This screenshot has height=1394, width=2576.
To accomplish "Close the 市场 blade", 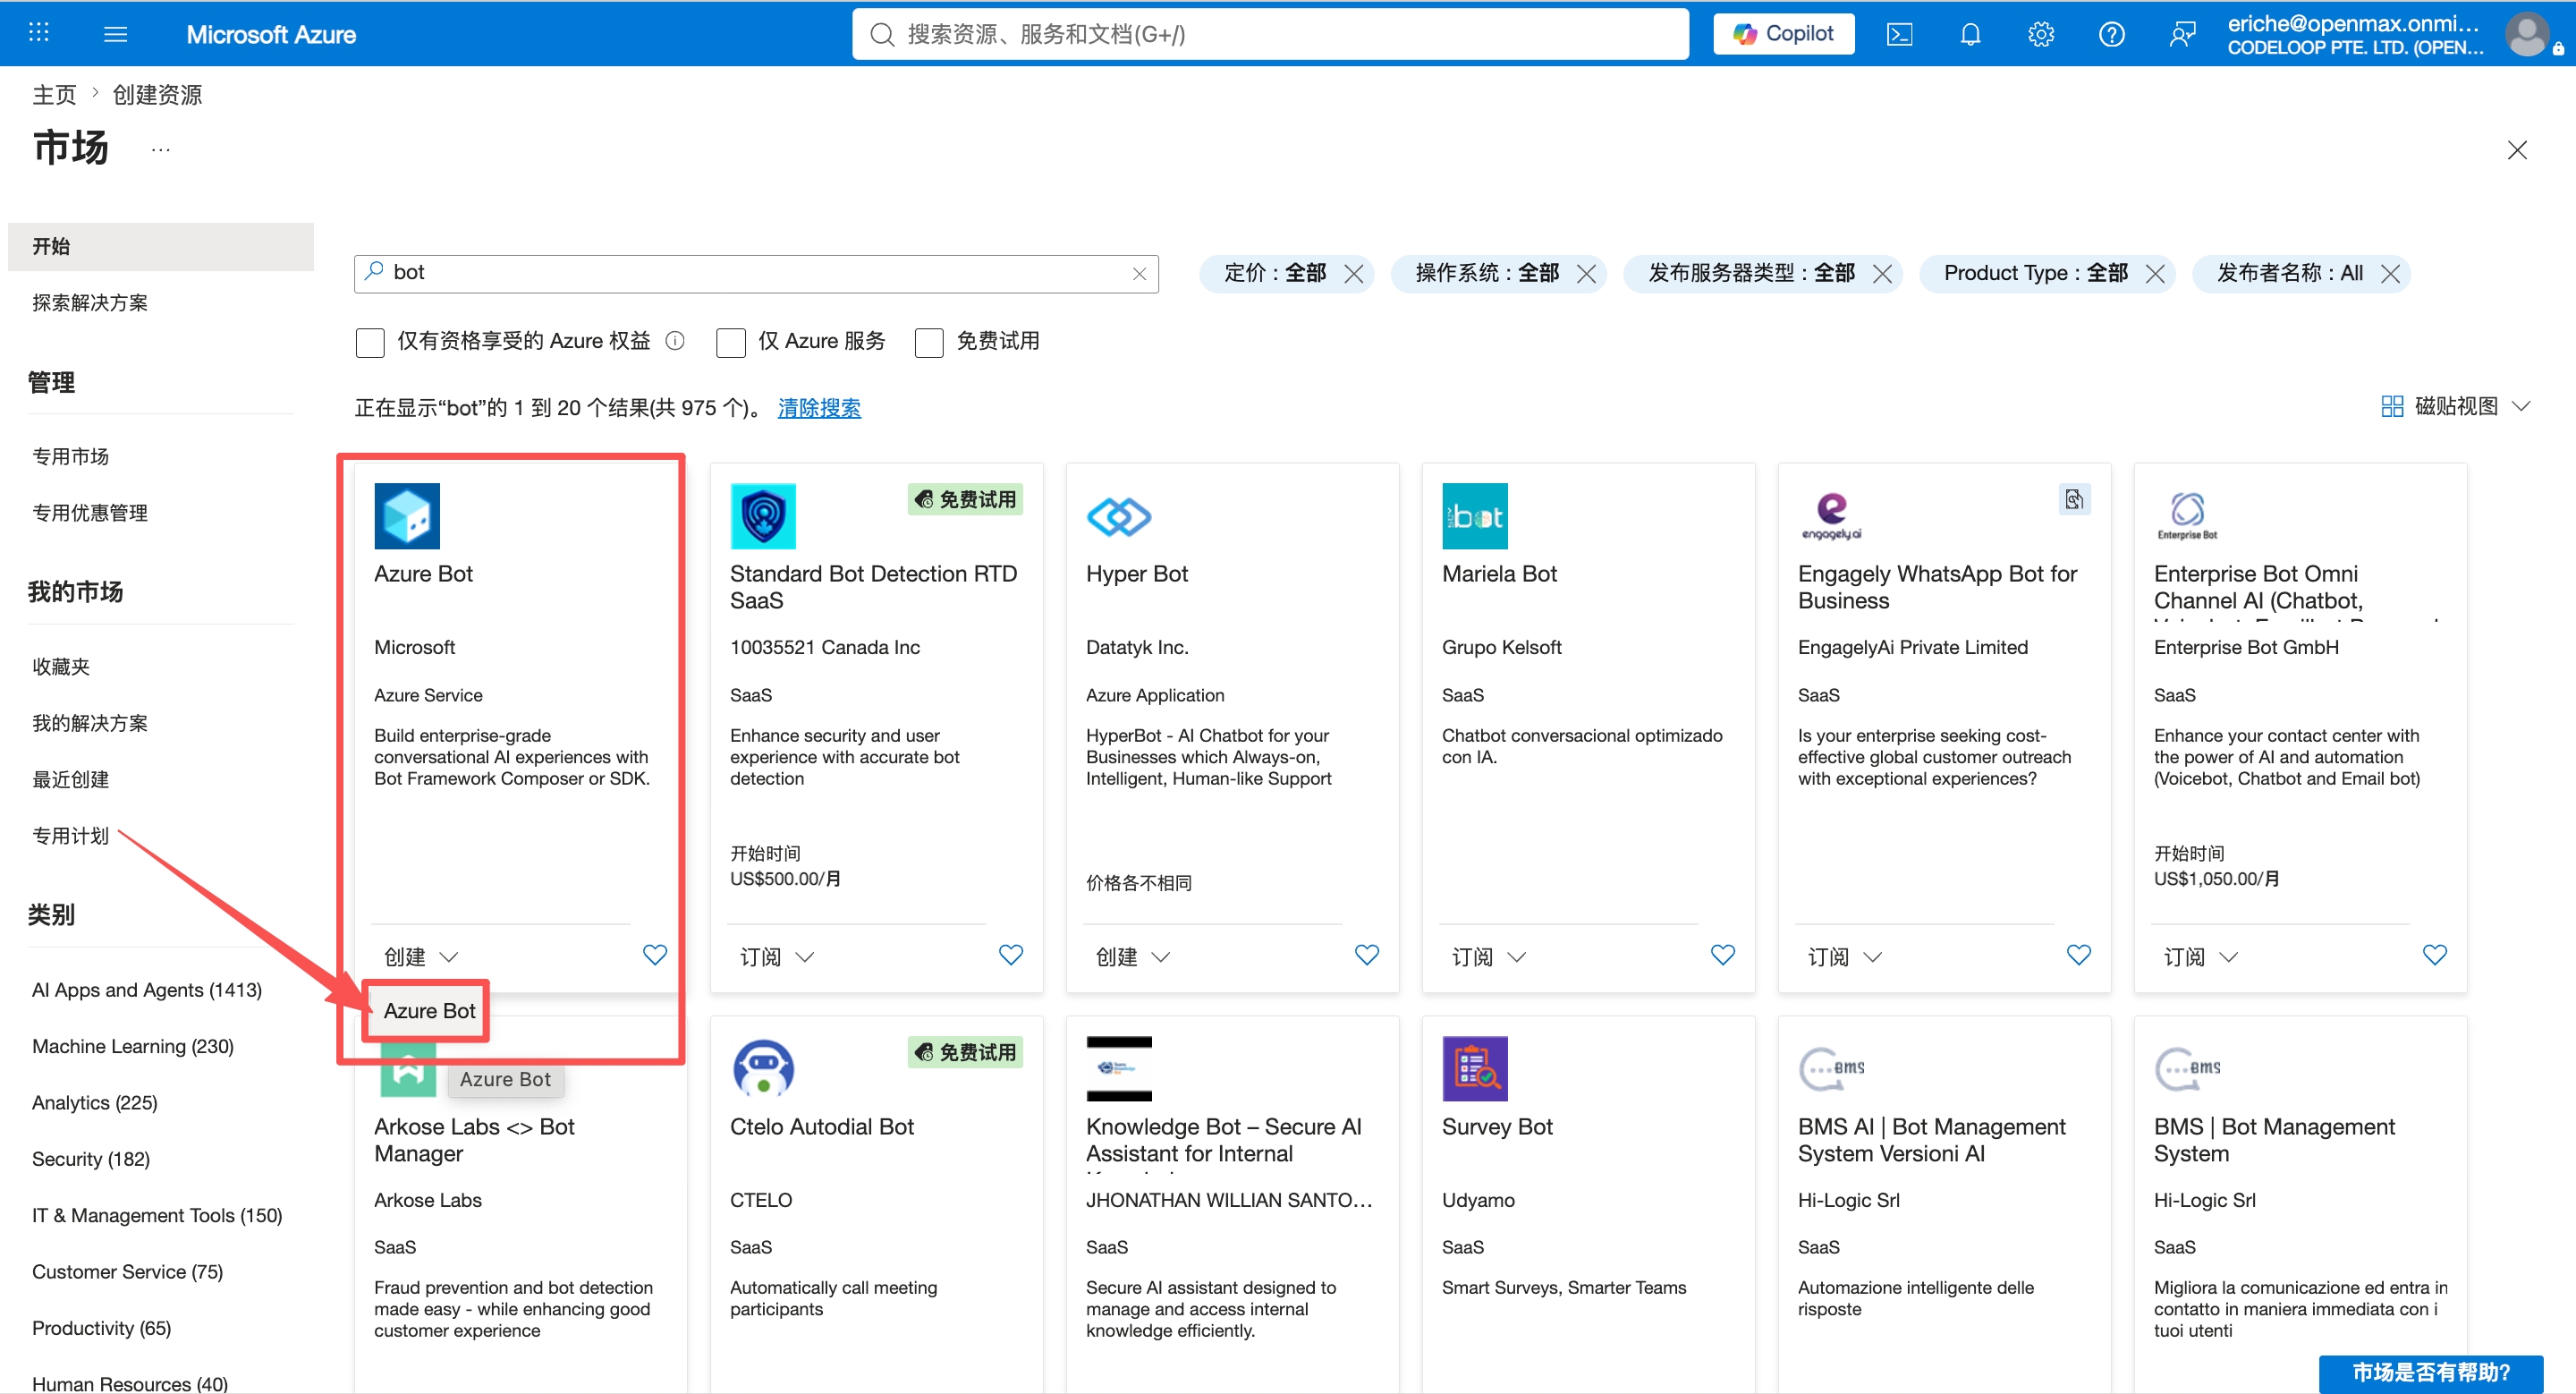I will pos(2517,150).
